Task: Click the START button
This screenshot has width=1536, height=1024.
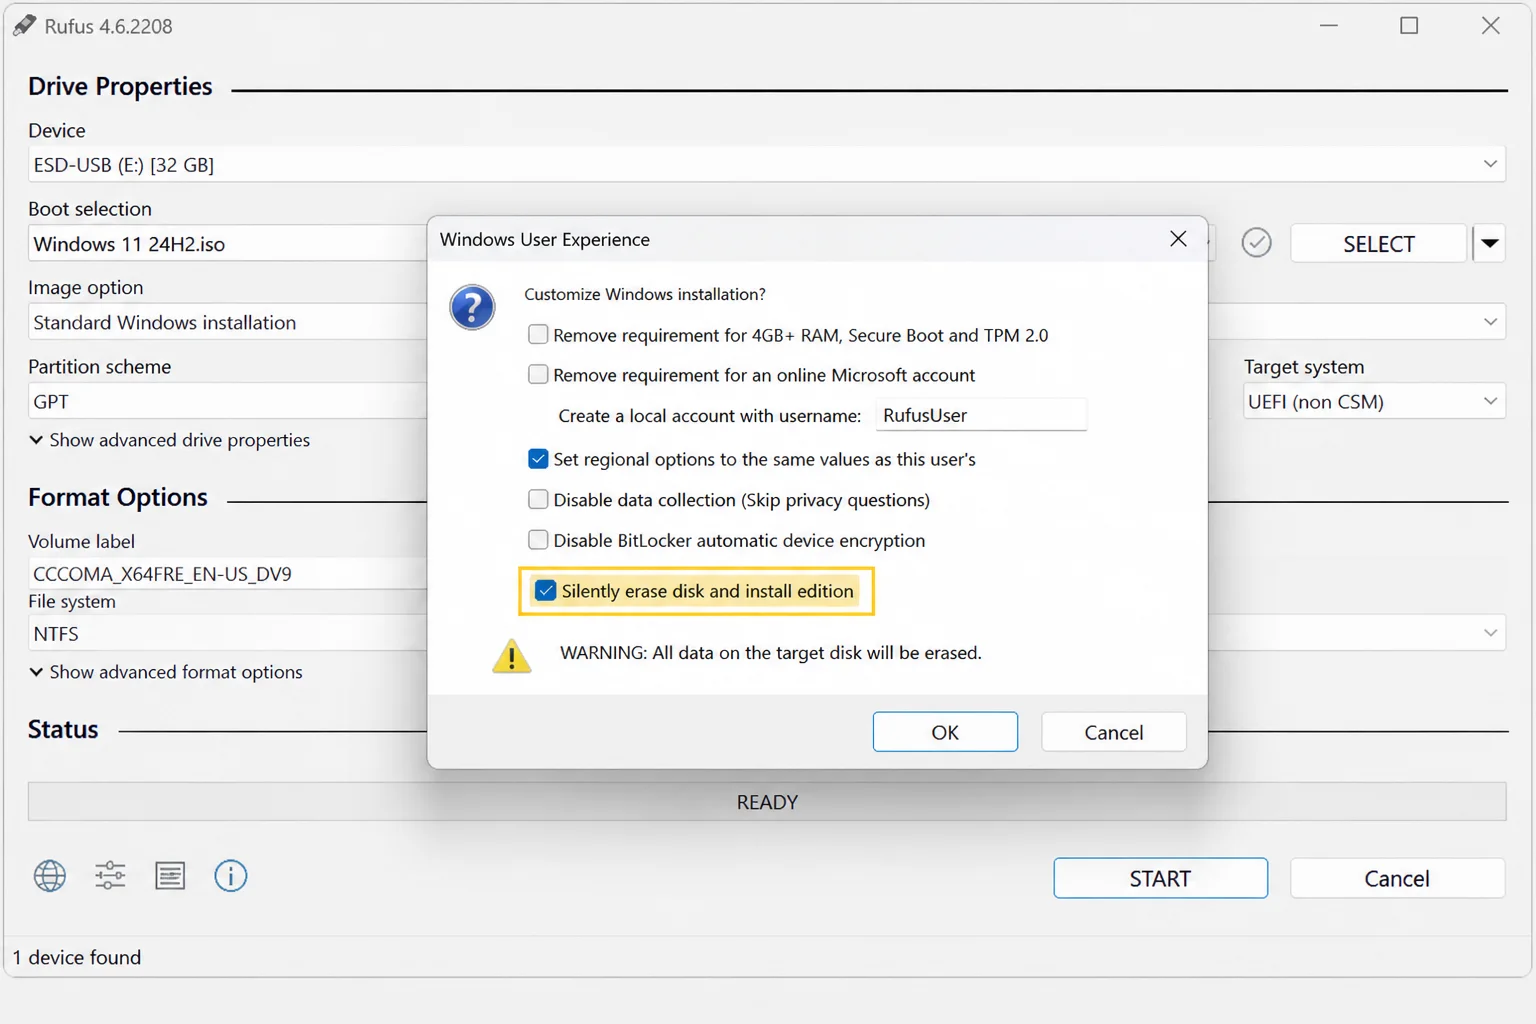Action: [x=1160, y=878]
